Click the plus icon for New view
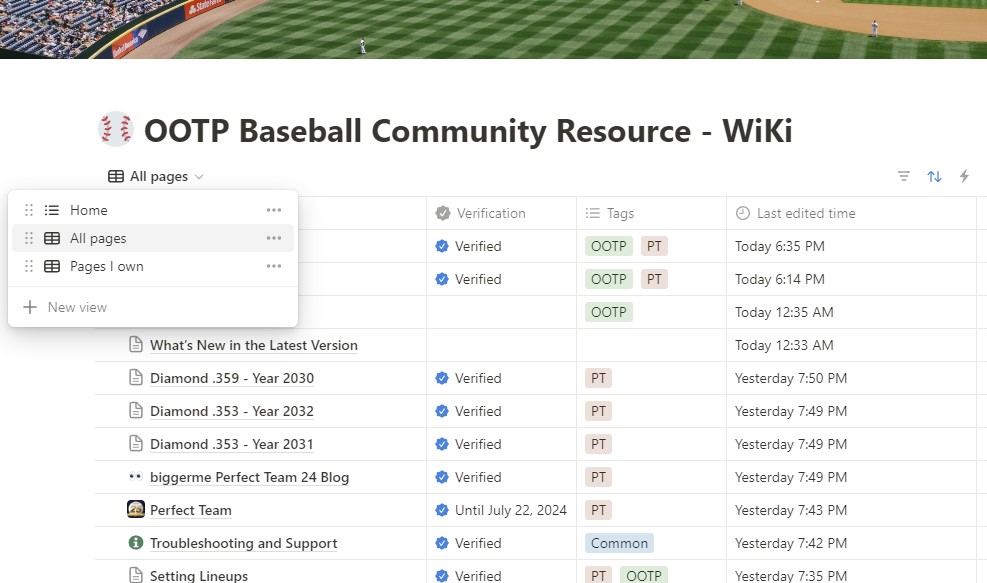The height and width of the screenshot is (583, 987). tap(30, 307)
